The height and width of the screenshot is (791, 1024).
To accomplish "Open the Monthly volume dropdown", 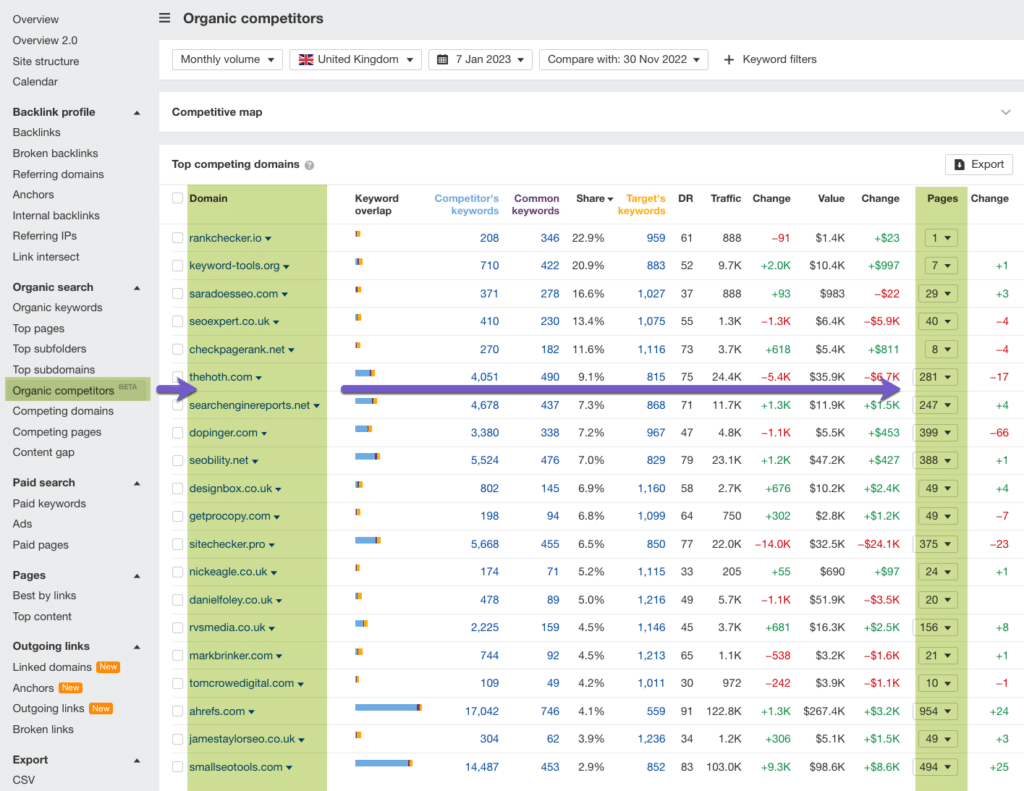I will pyautogui.click(x=227, y=60).
